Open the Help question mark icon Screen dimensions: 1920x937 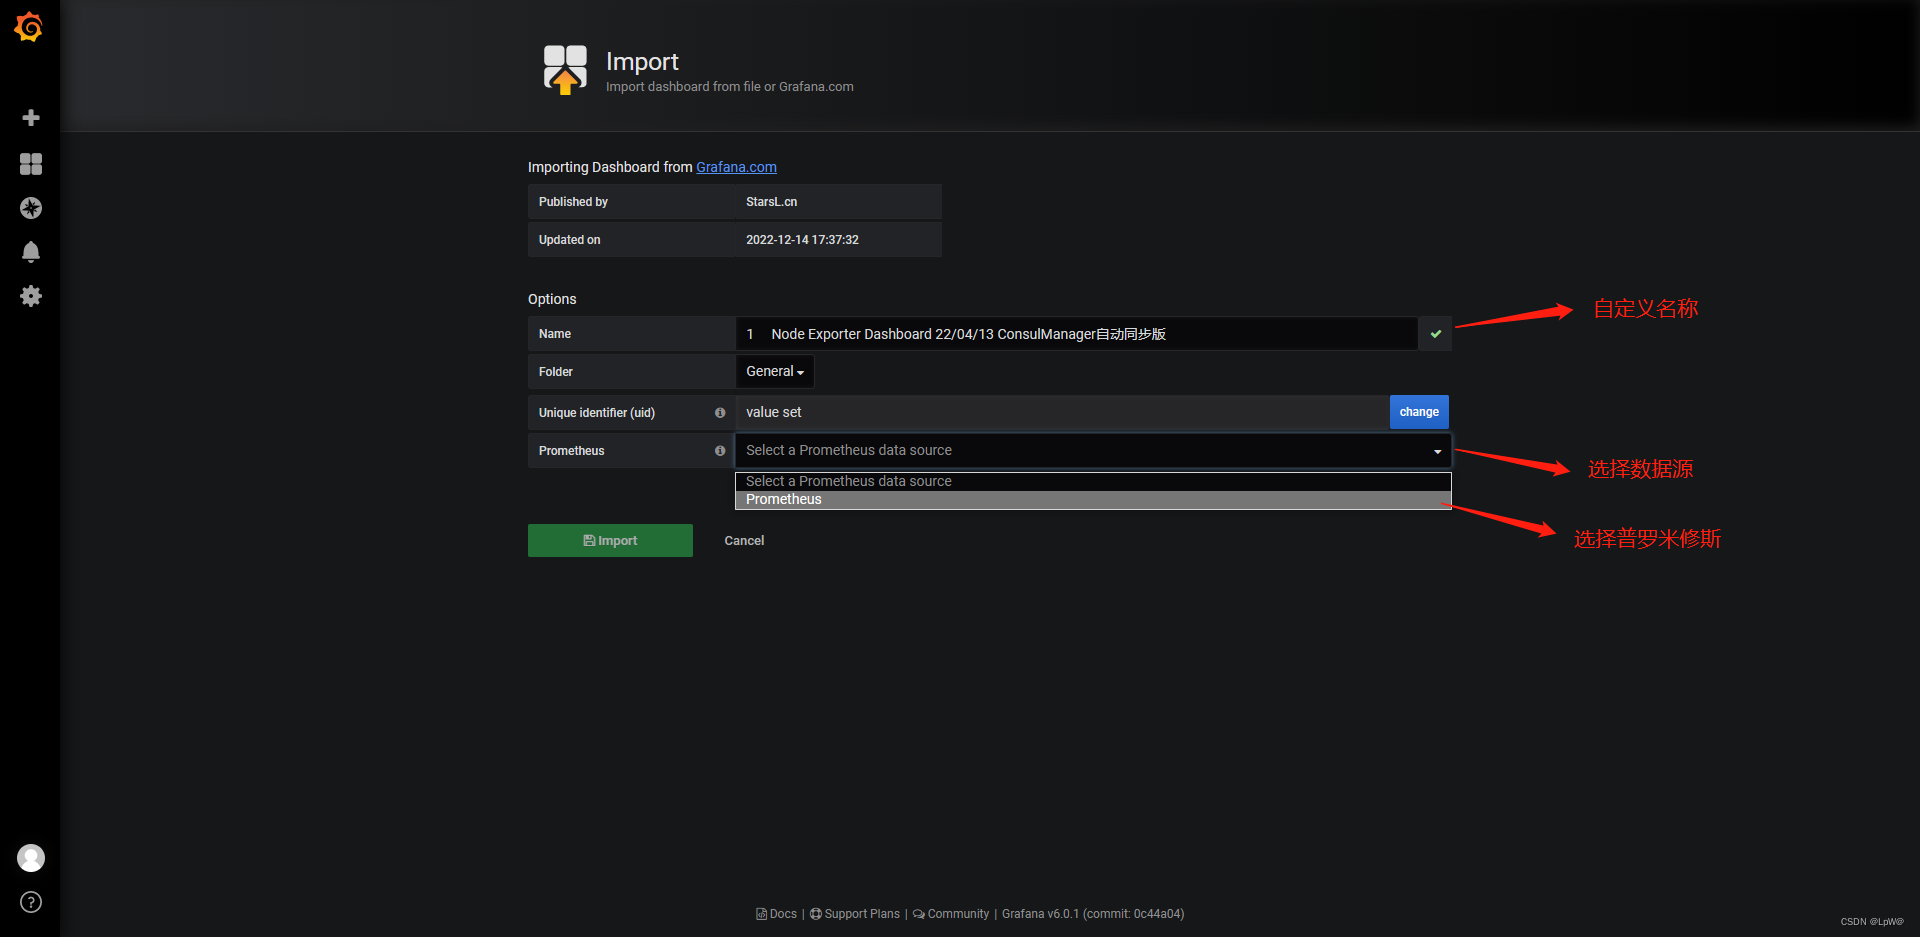click(31, 902)
